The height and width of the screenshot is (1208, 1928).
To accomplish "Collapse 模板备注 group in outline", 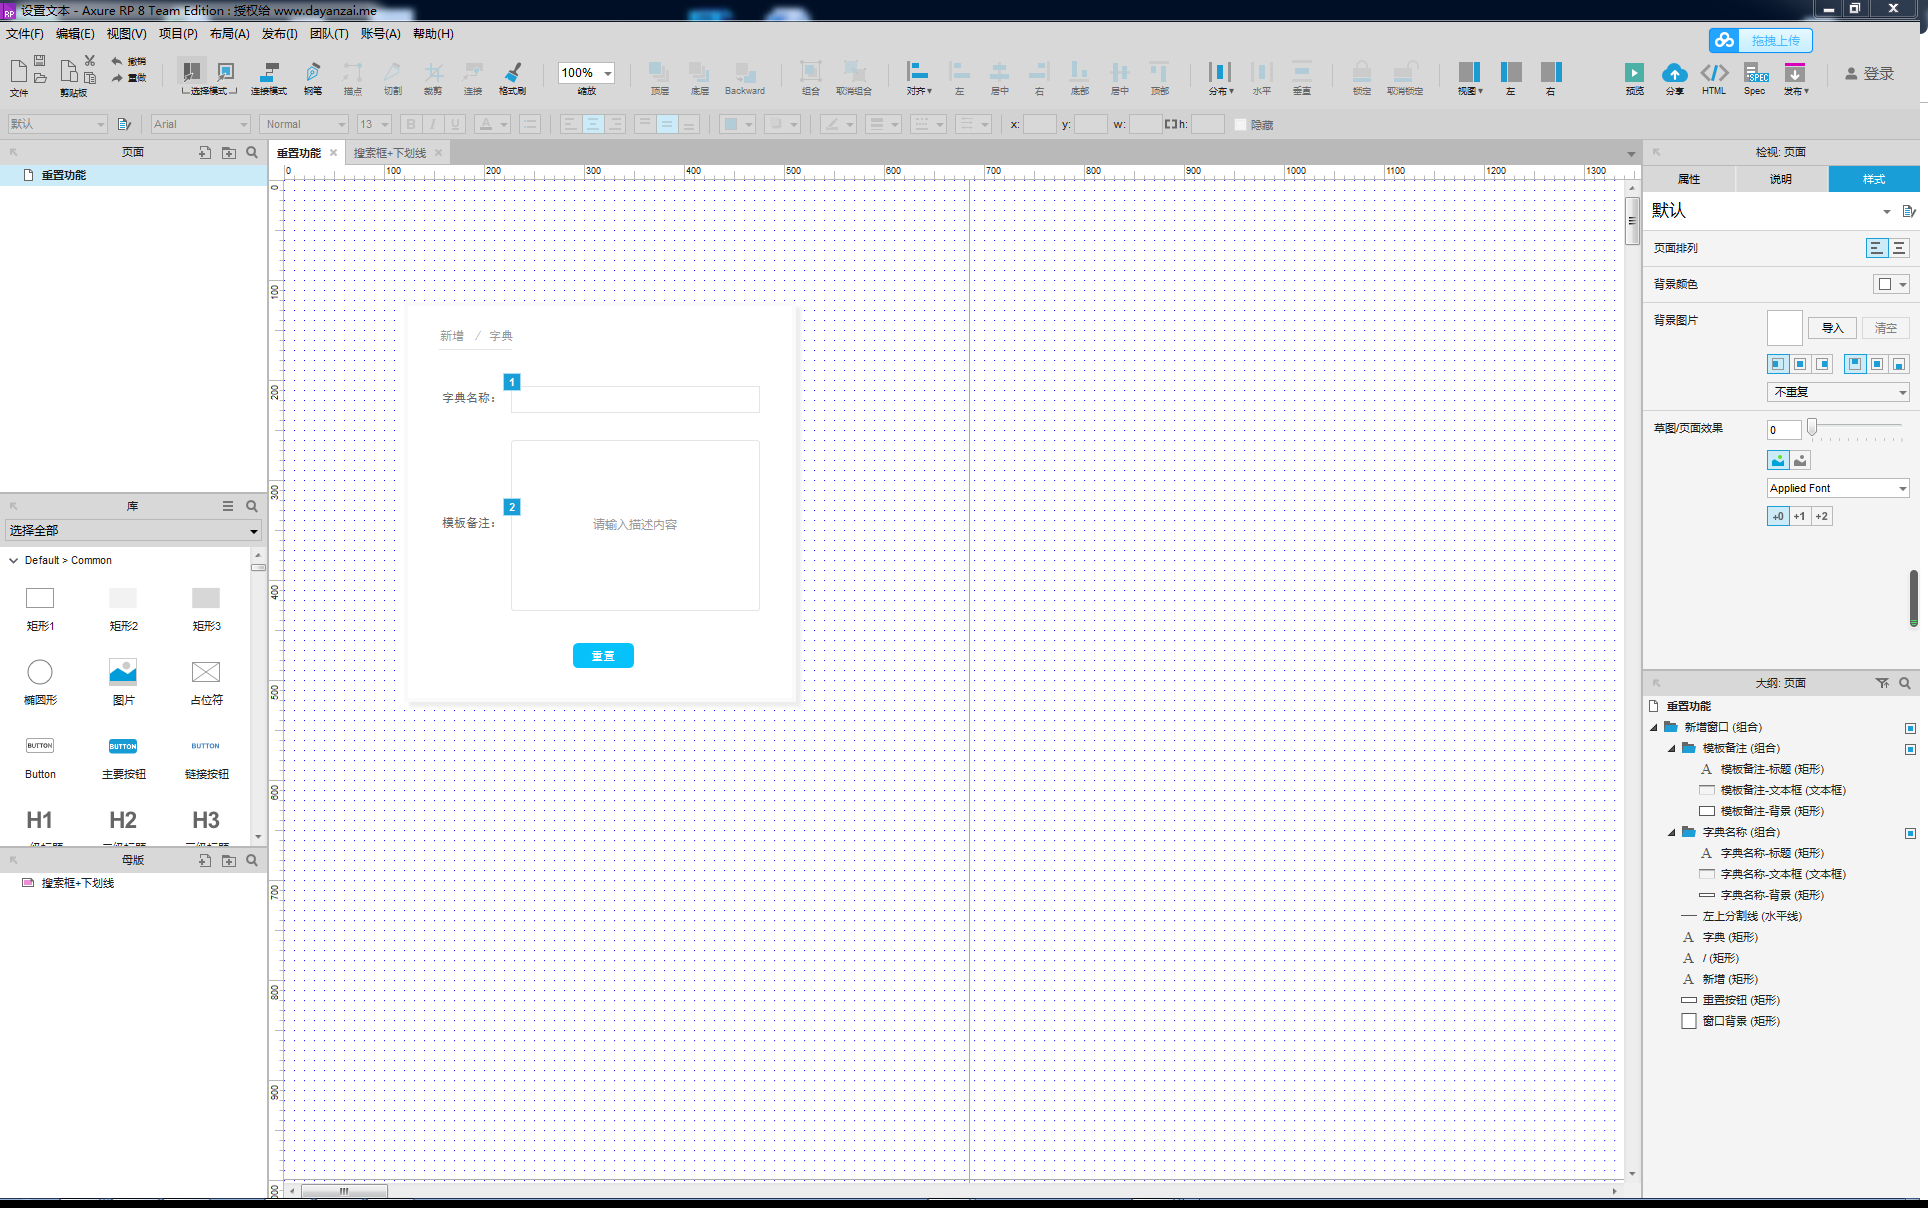I will pos(1671,748).
